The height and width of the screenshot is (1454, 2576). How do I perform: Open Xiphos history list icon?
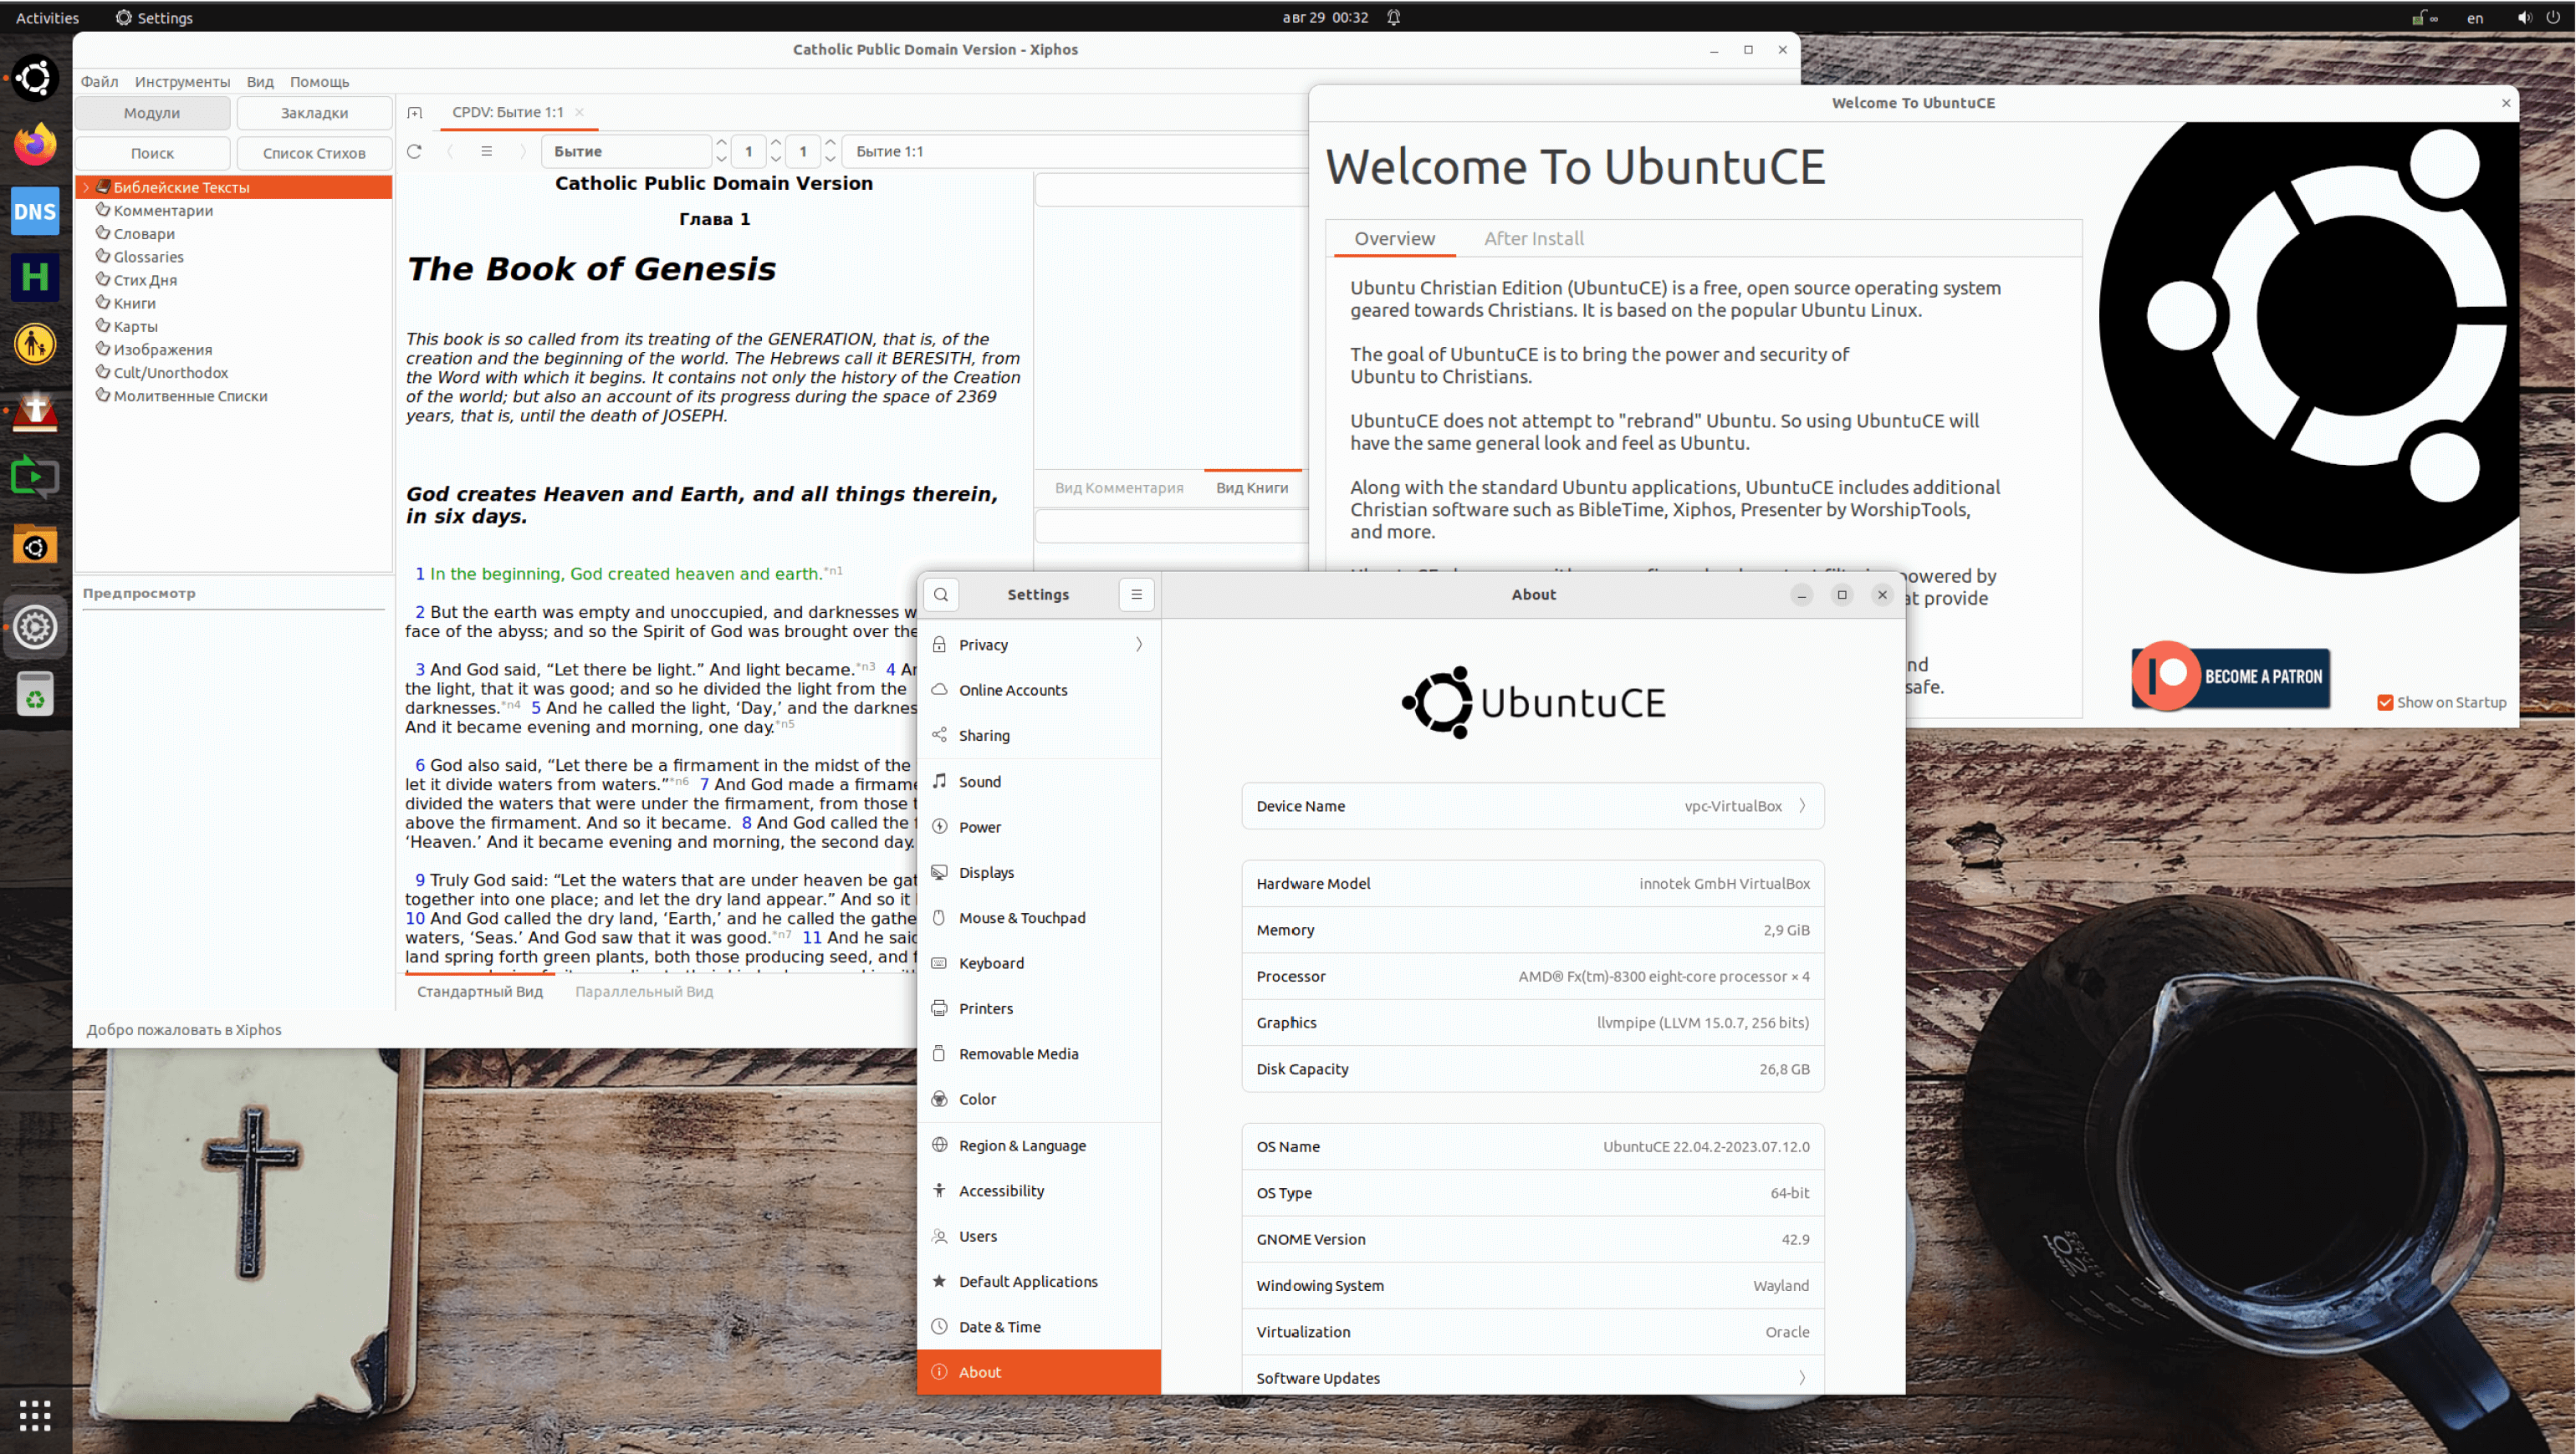(487, 151)
